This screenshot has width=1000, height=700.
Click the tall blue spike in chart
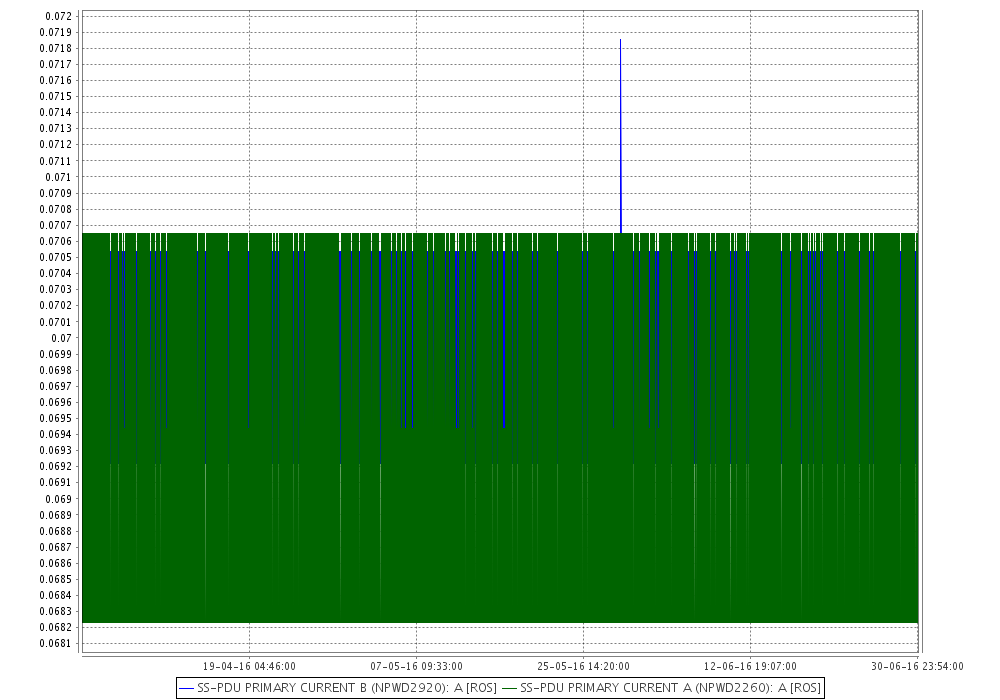[x=621, y=135]
